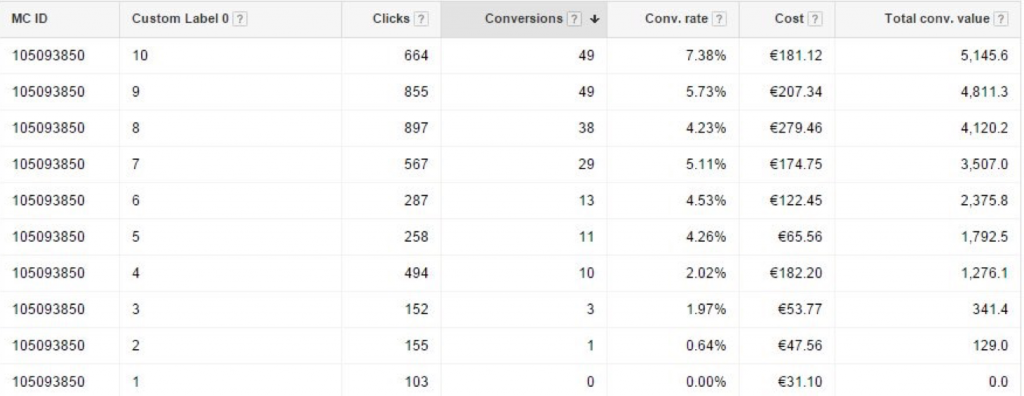Click the help icon beside Custom Label 0
The image size is (1024, 396).
click(x=240, y=19)
